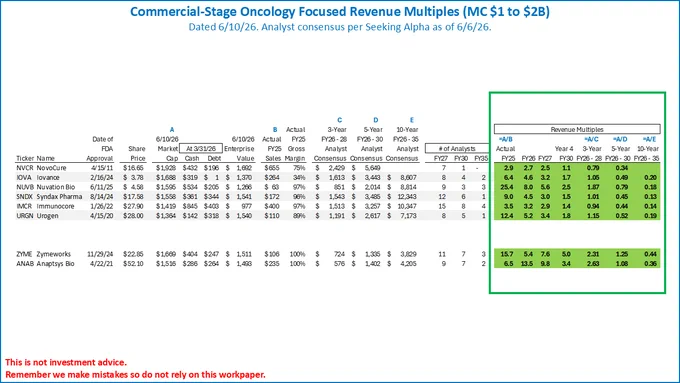Select the ANAB ticker cell

click(x=24, y=263)
